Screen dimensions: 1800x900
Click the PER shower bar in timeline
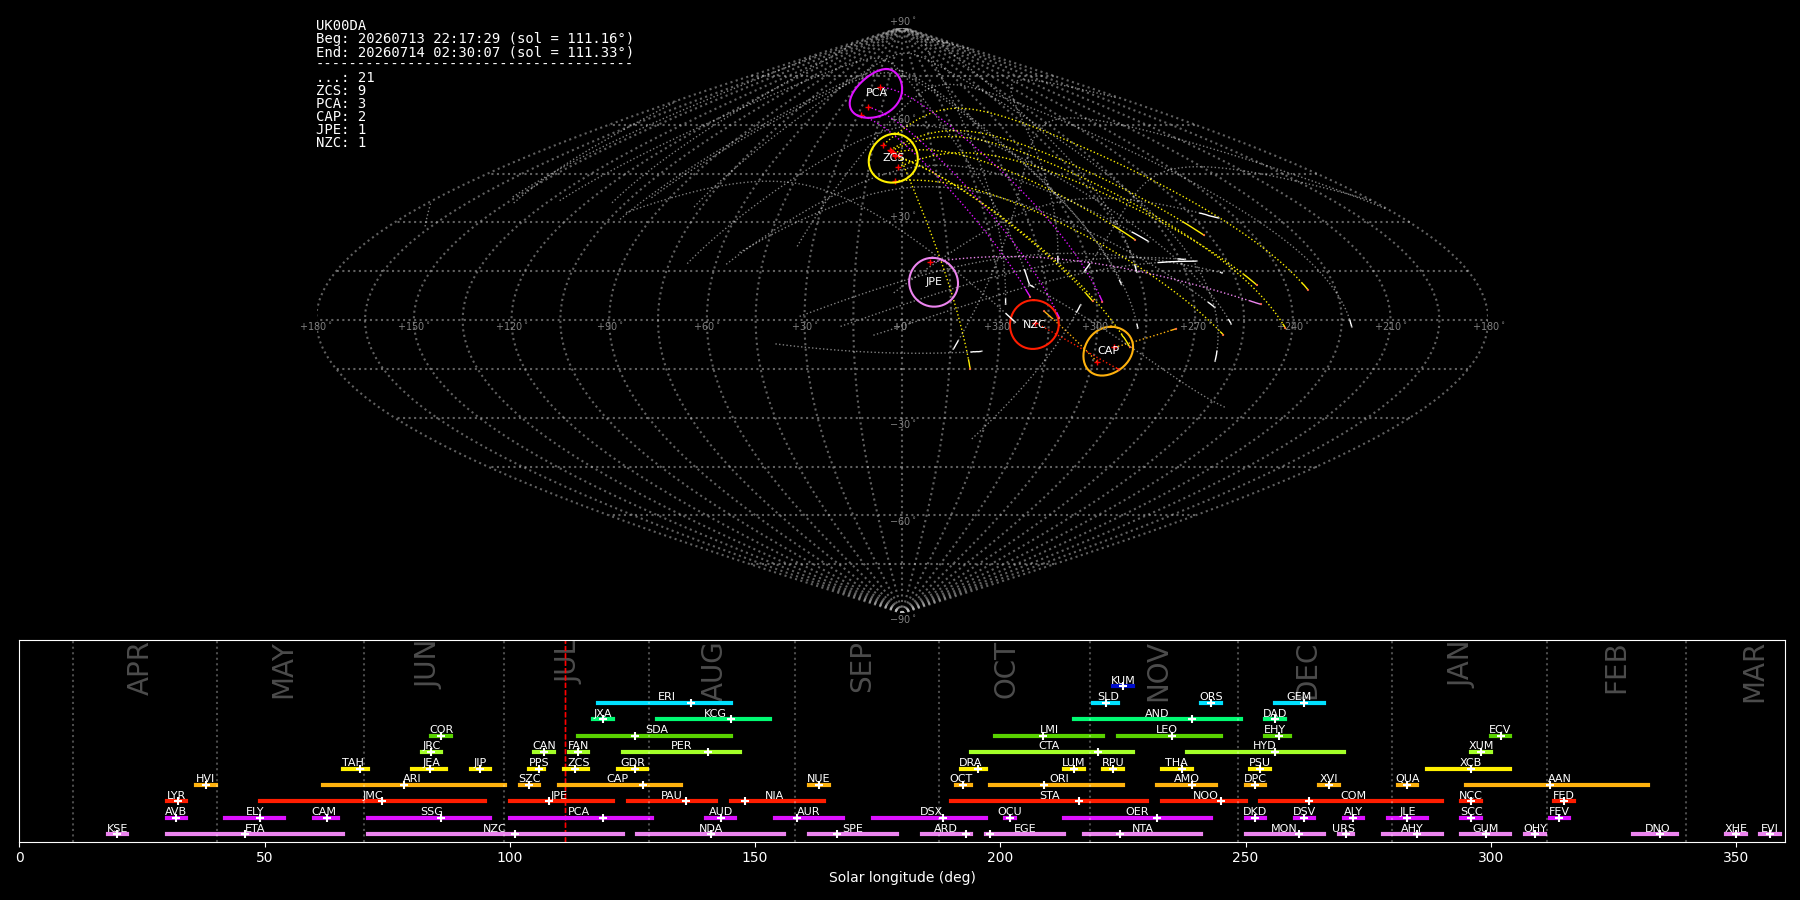point(681,752)
